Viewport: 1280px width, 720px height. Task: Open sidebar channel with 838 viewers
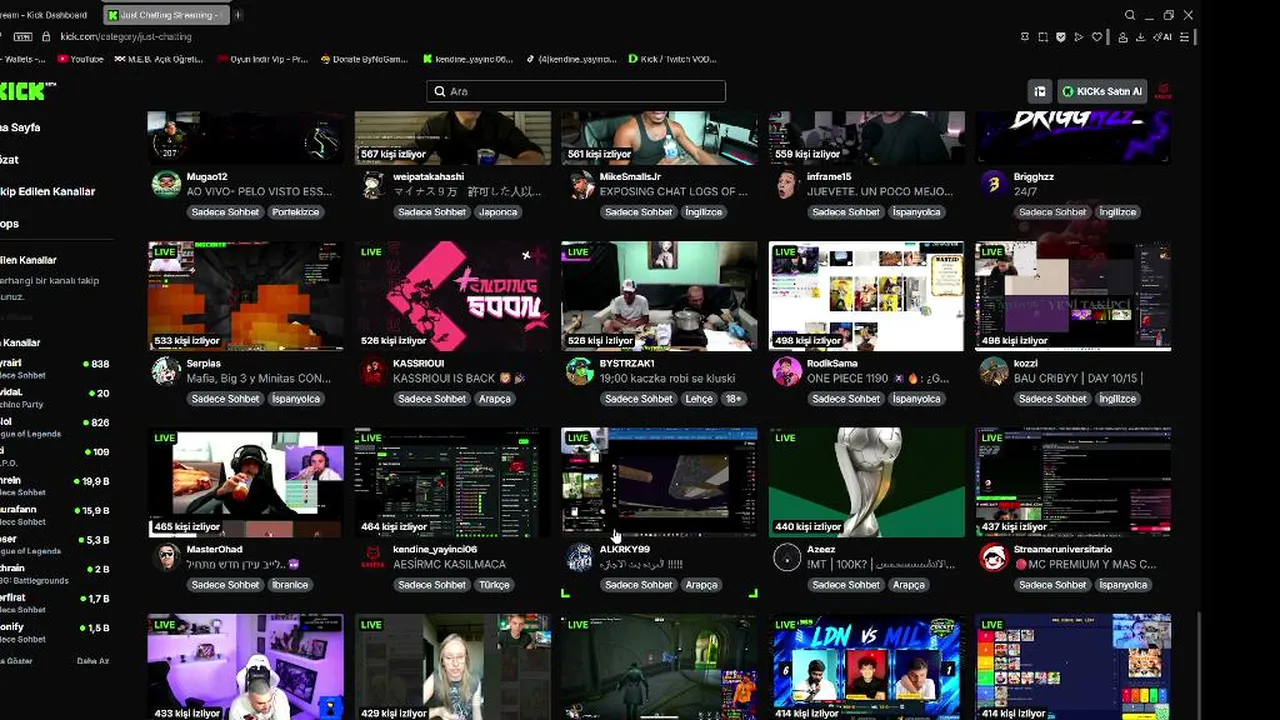[x=55, y=369]
